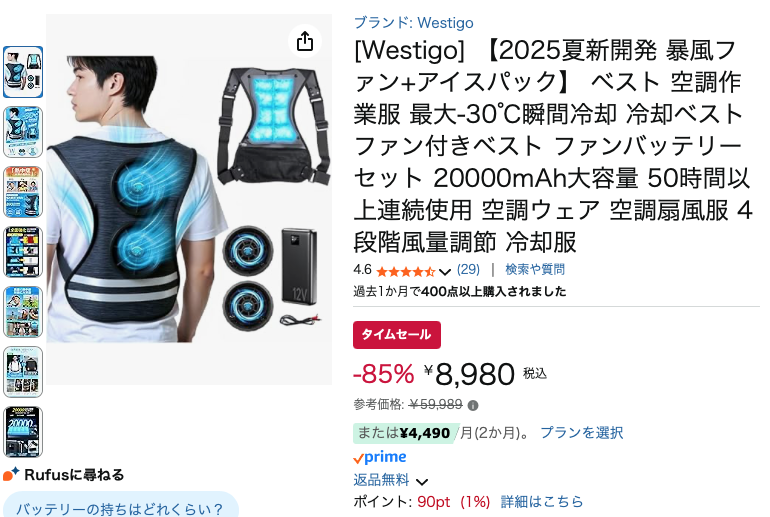Click the Rufus sparkle icon
The image size is (770, 517).
click(11, 474)
